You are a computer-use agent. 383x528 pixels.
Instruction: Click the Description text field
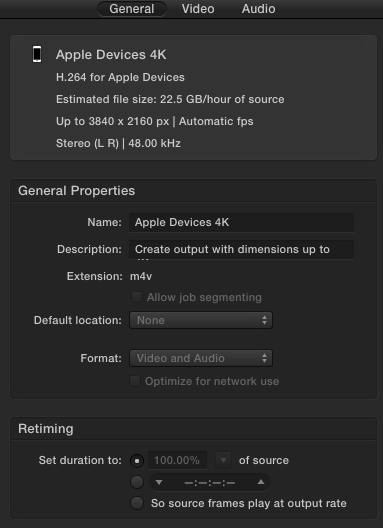[241, 250]
